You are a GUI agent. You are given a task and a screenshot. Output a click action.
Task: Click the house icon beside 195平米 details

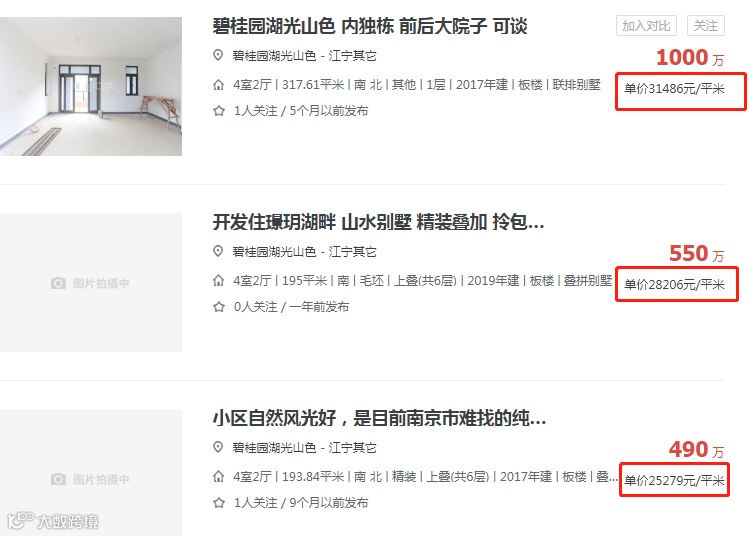(218, 281)
